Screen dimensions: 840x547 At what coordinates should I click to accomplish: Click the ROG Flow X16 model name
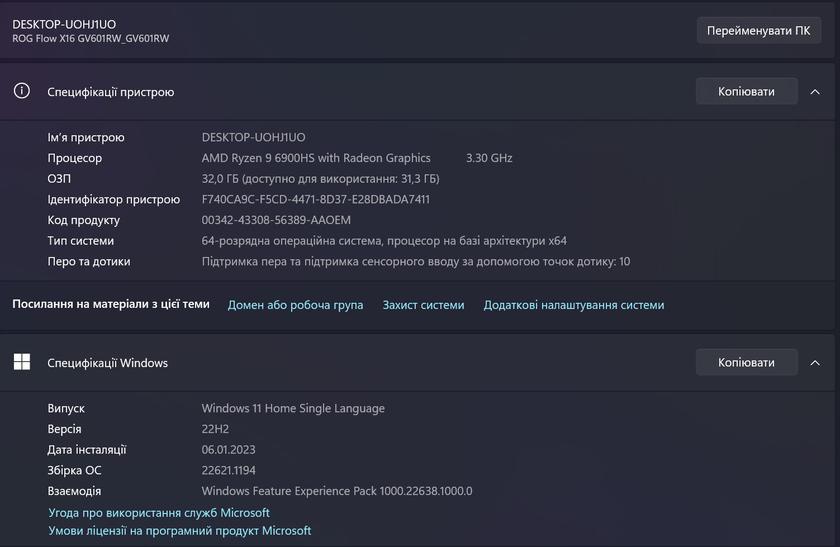pyautogui.click(x=91, y=38)
